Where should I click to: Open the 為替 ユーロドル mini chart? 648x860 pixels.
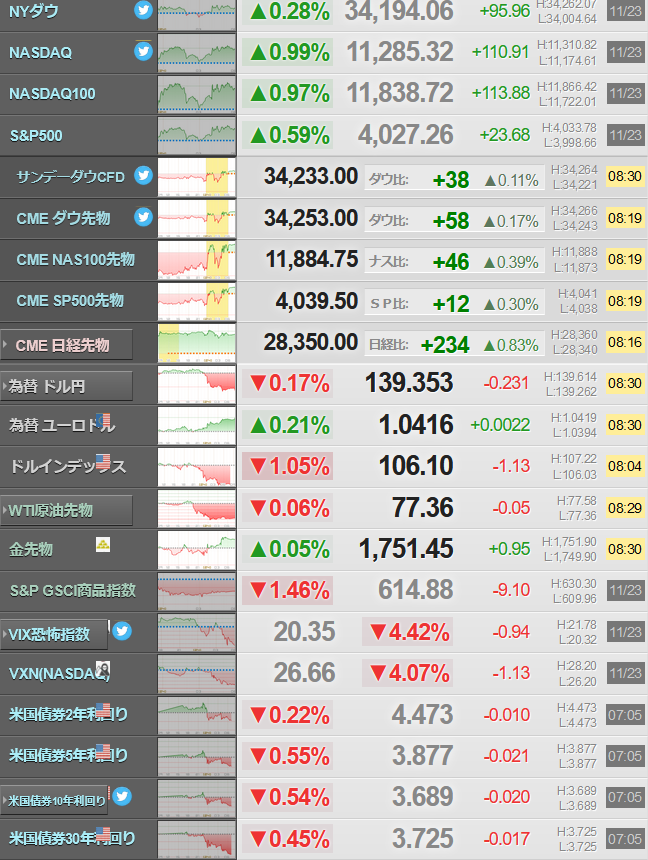[x=196, y=426]
